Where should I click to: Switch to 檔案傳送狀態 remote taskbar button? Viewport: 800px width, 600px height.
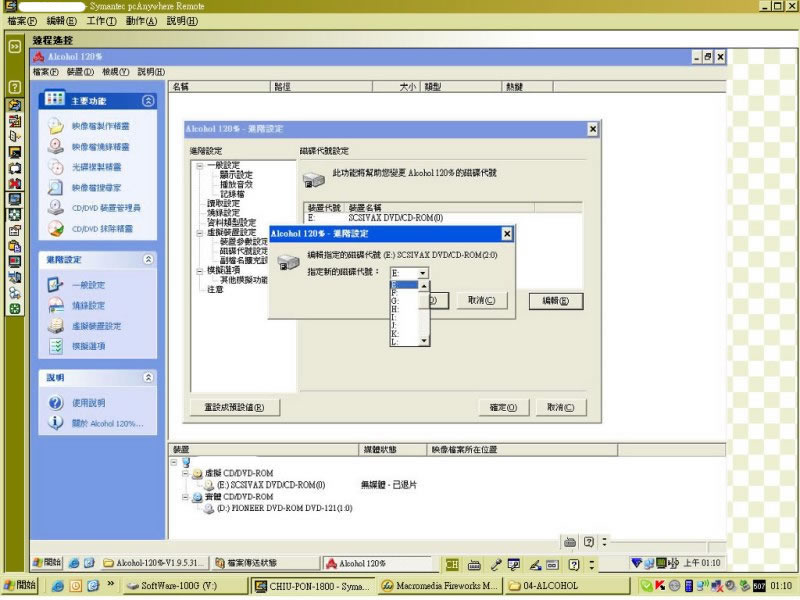pos(265,563)
